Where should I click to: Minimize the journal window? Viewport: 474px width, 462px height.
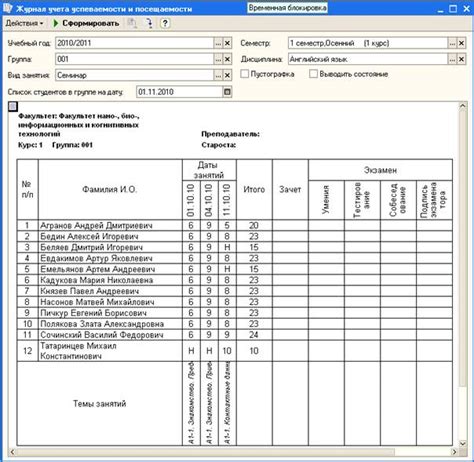(x=440, y=9)
